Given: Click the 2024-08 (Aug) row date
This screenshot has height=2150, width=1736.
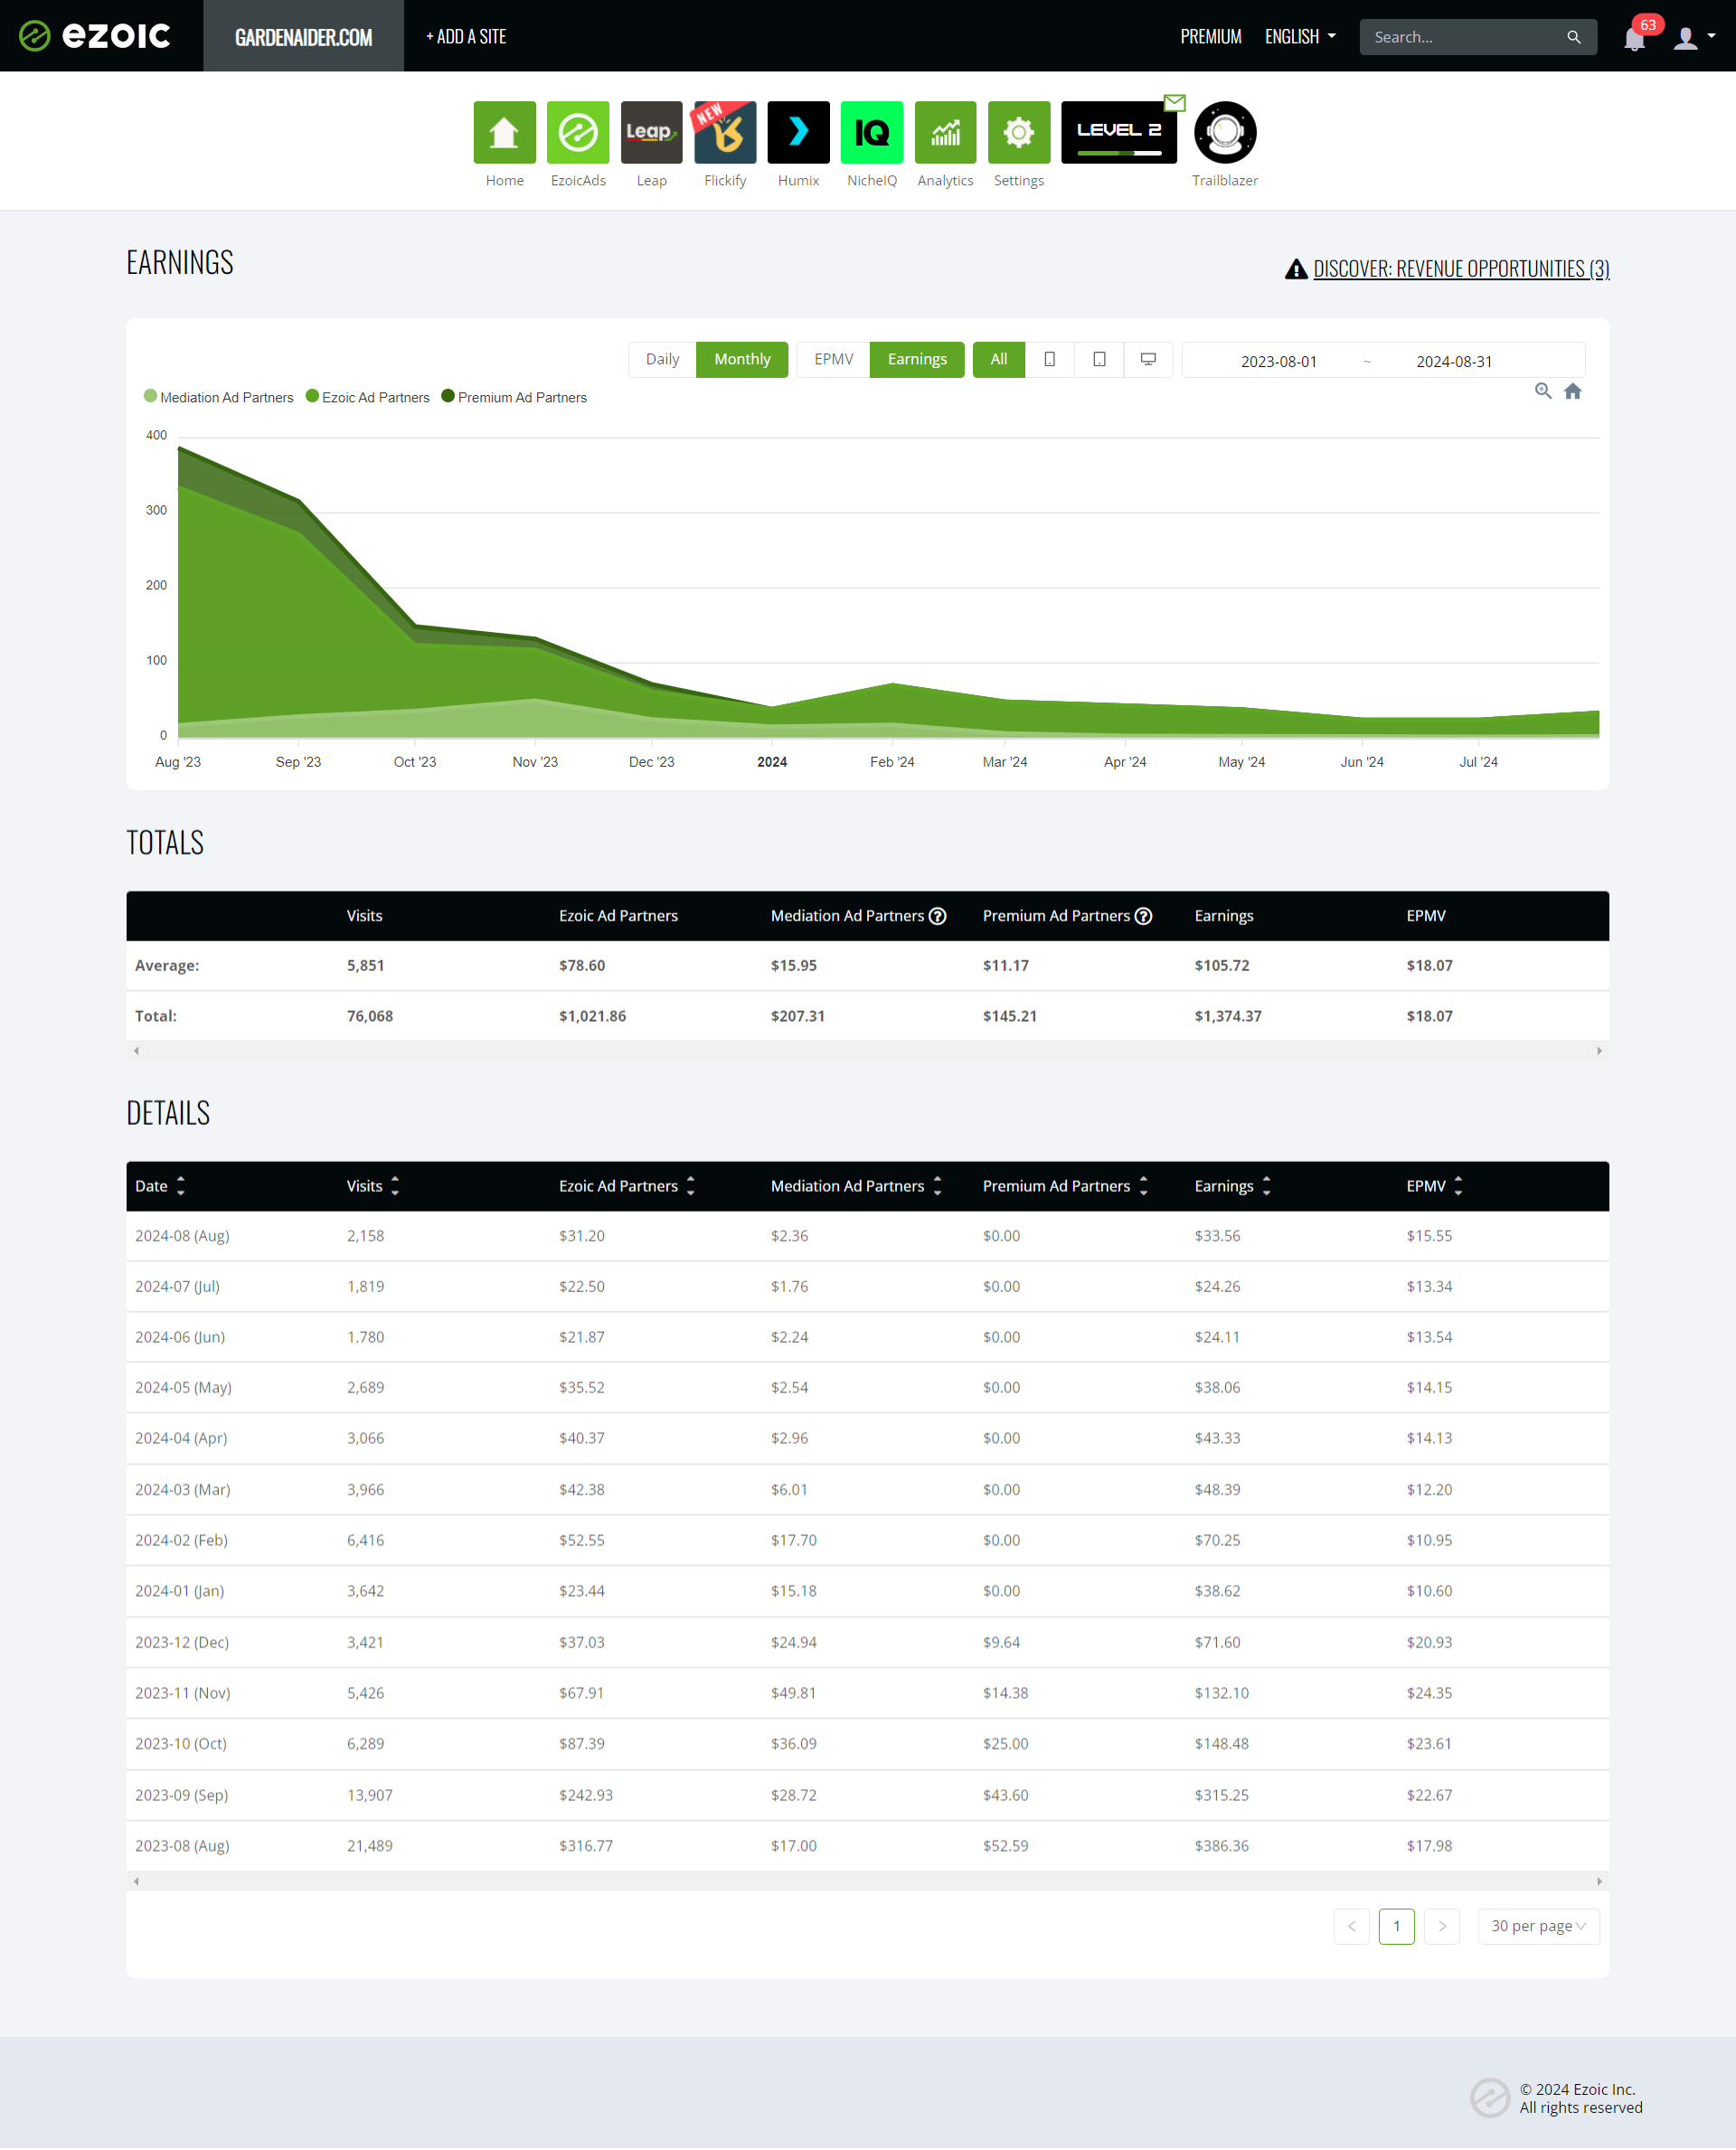Looking at the screenshot, I should coord(182,1236).
